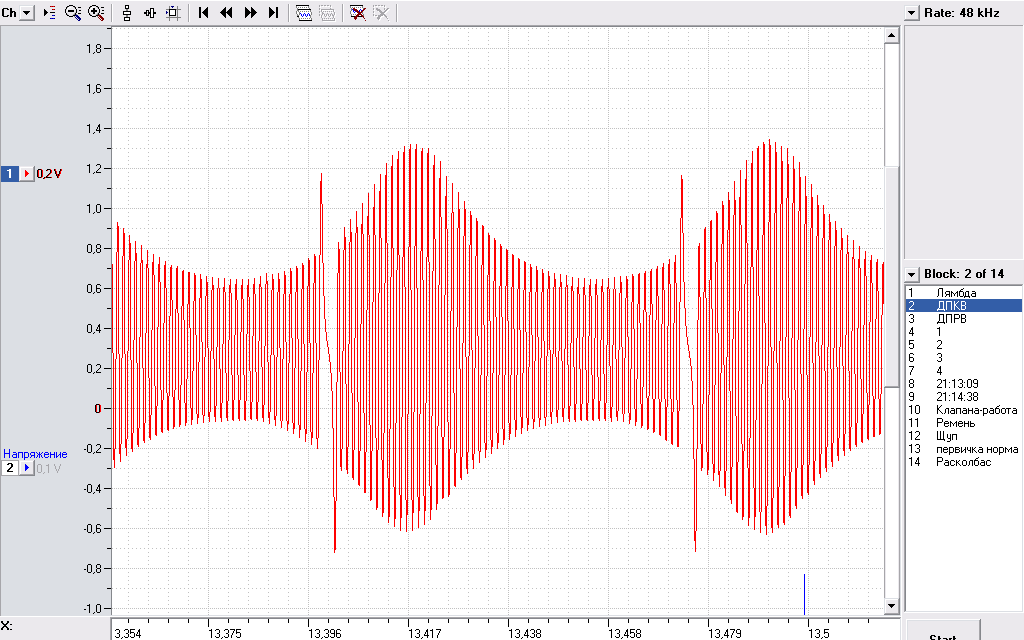Select the 21:13:09 block entry
Screen dimensions: 1024x640
tap(963, 384)
